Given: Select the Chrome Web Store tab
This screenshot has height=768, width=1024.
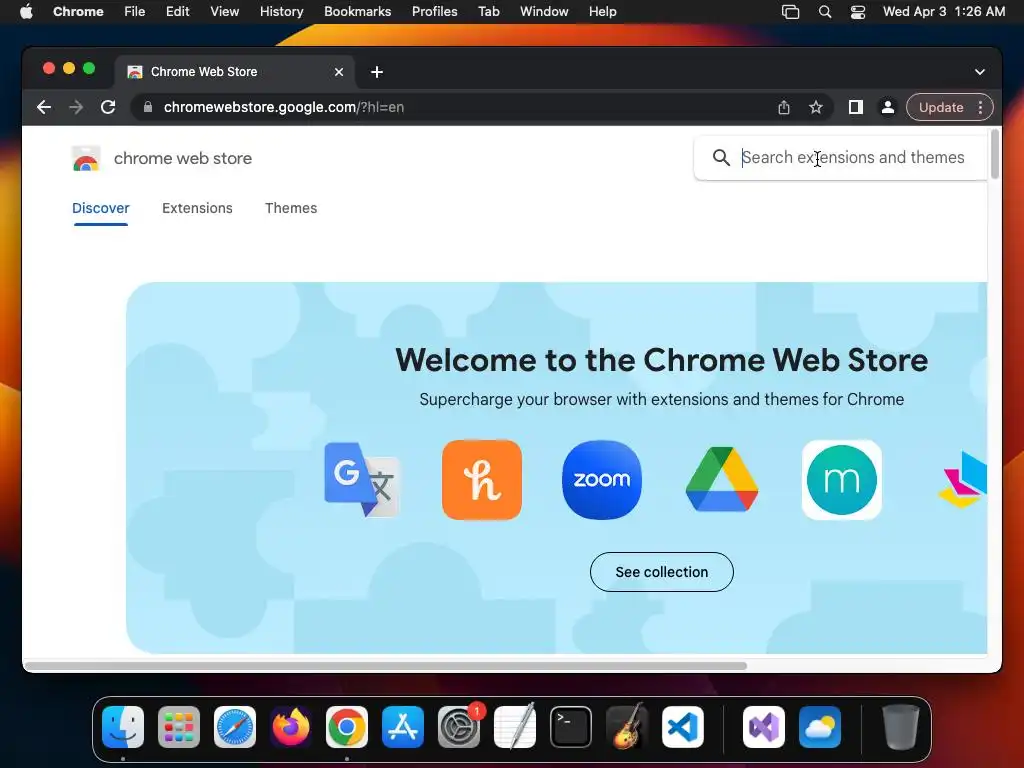Looking at the screenshot, I should coord(234,72).
